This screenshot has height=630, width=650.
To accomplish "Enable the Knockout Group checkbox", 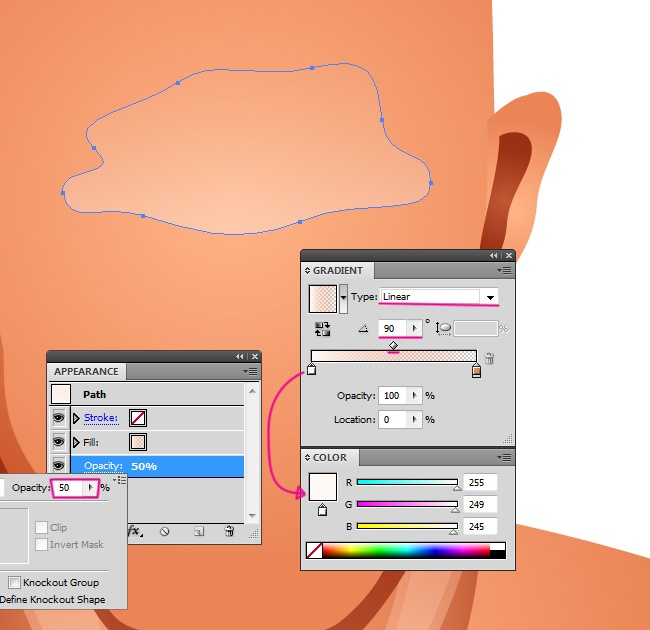I will pos(15,582).
